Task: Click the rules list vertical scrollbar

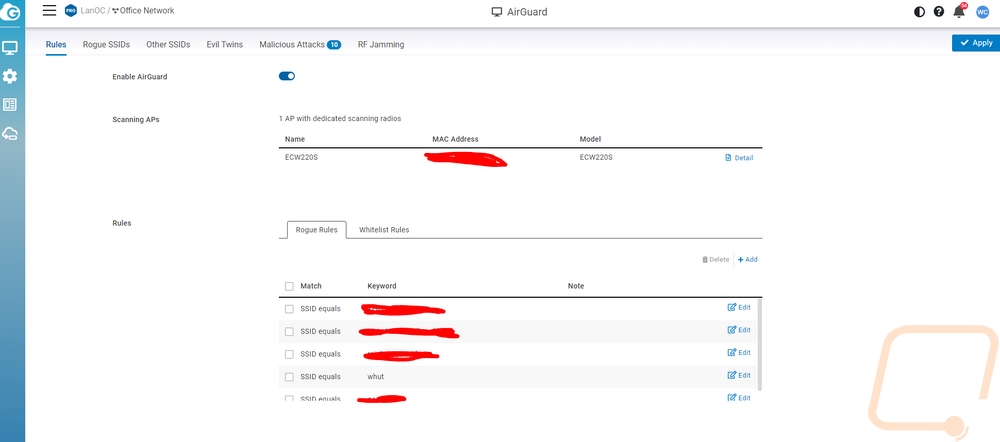Action: pos(760,344)
